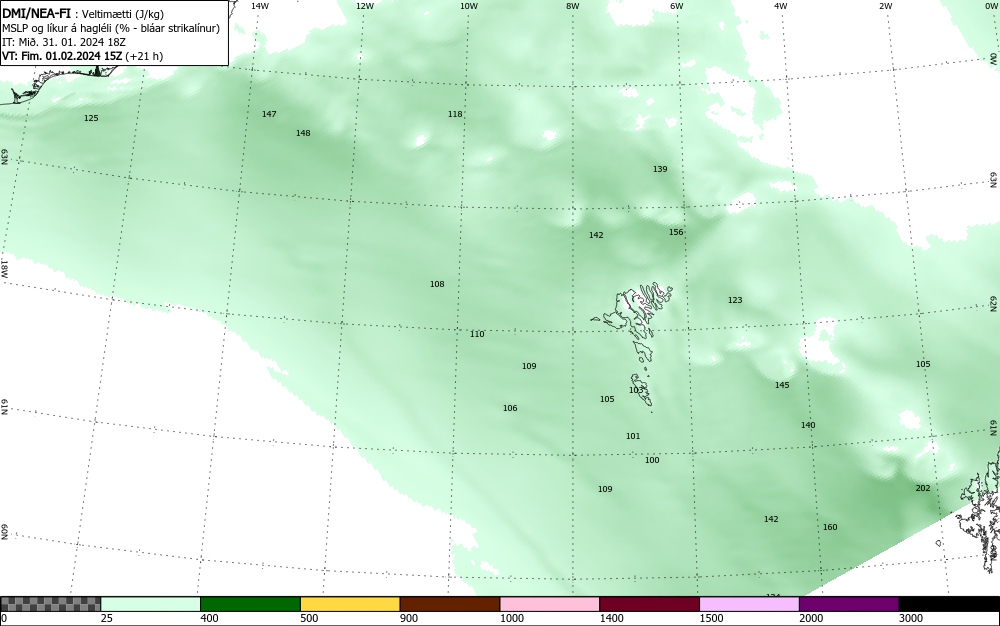Click the "14W" longitude label

(x=260, y=6)
